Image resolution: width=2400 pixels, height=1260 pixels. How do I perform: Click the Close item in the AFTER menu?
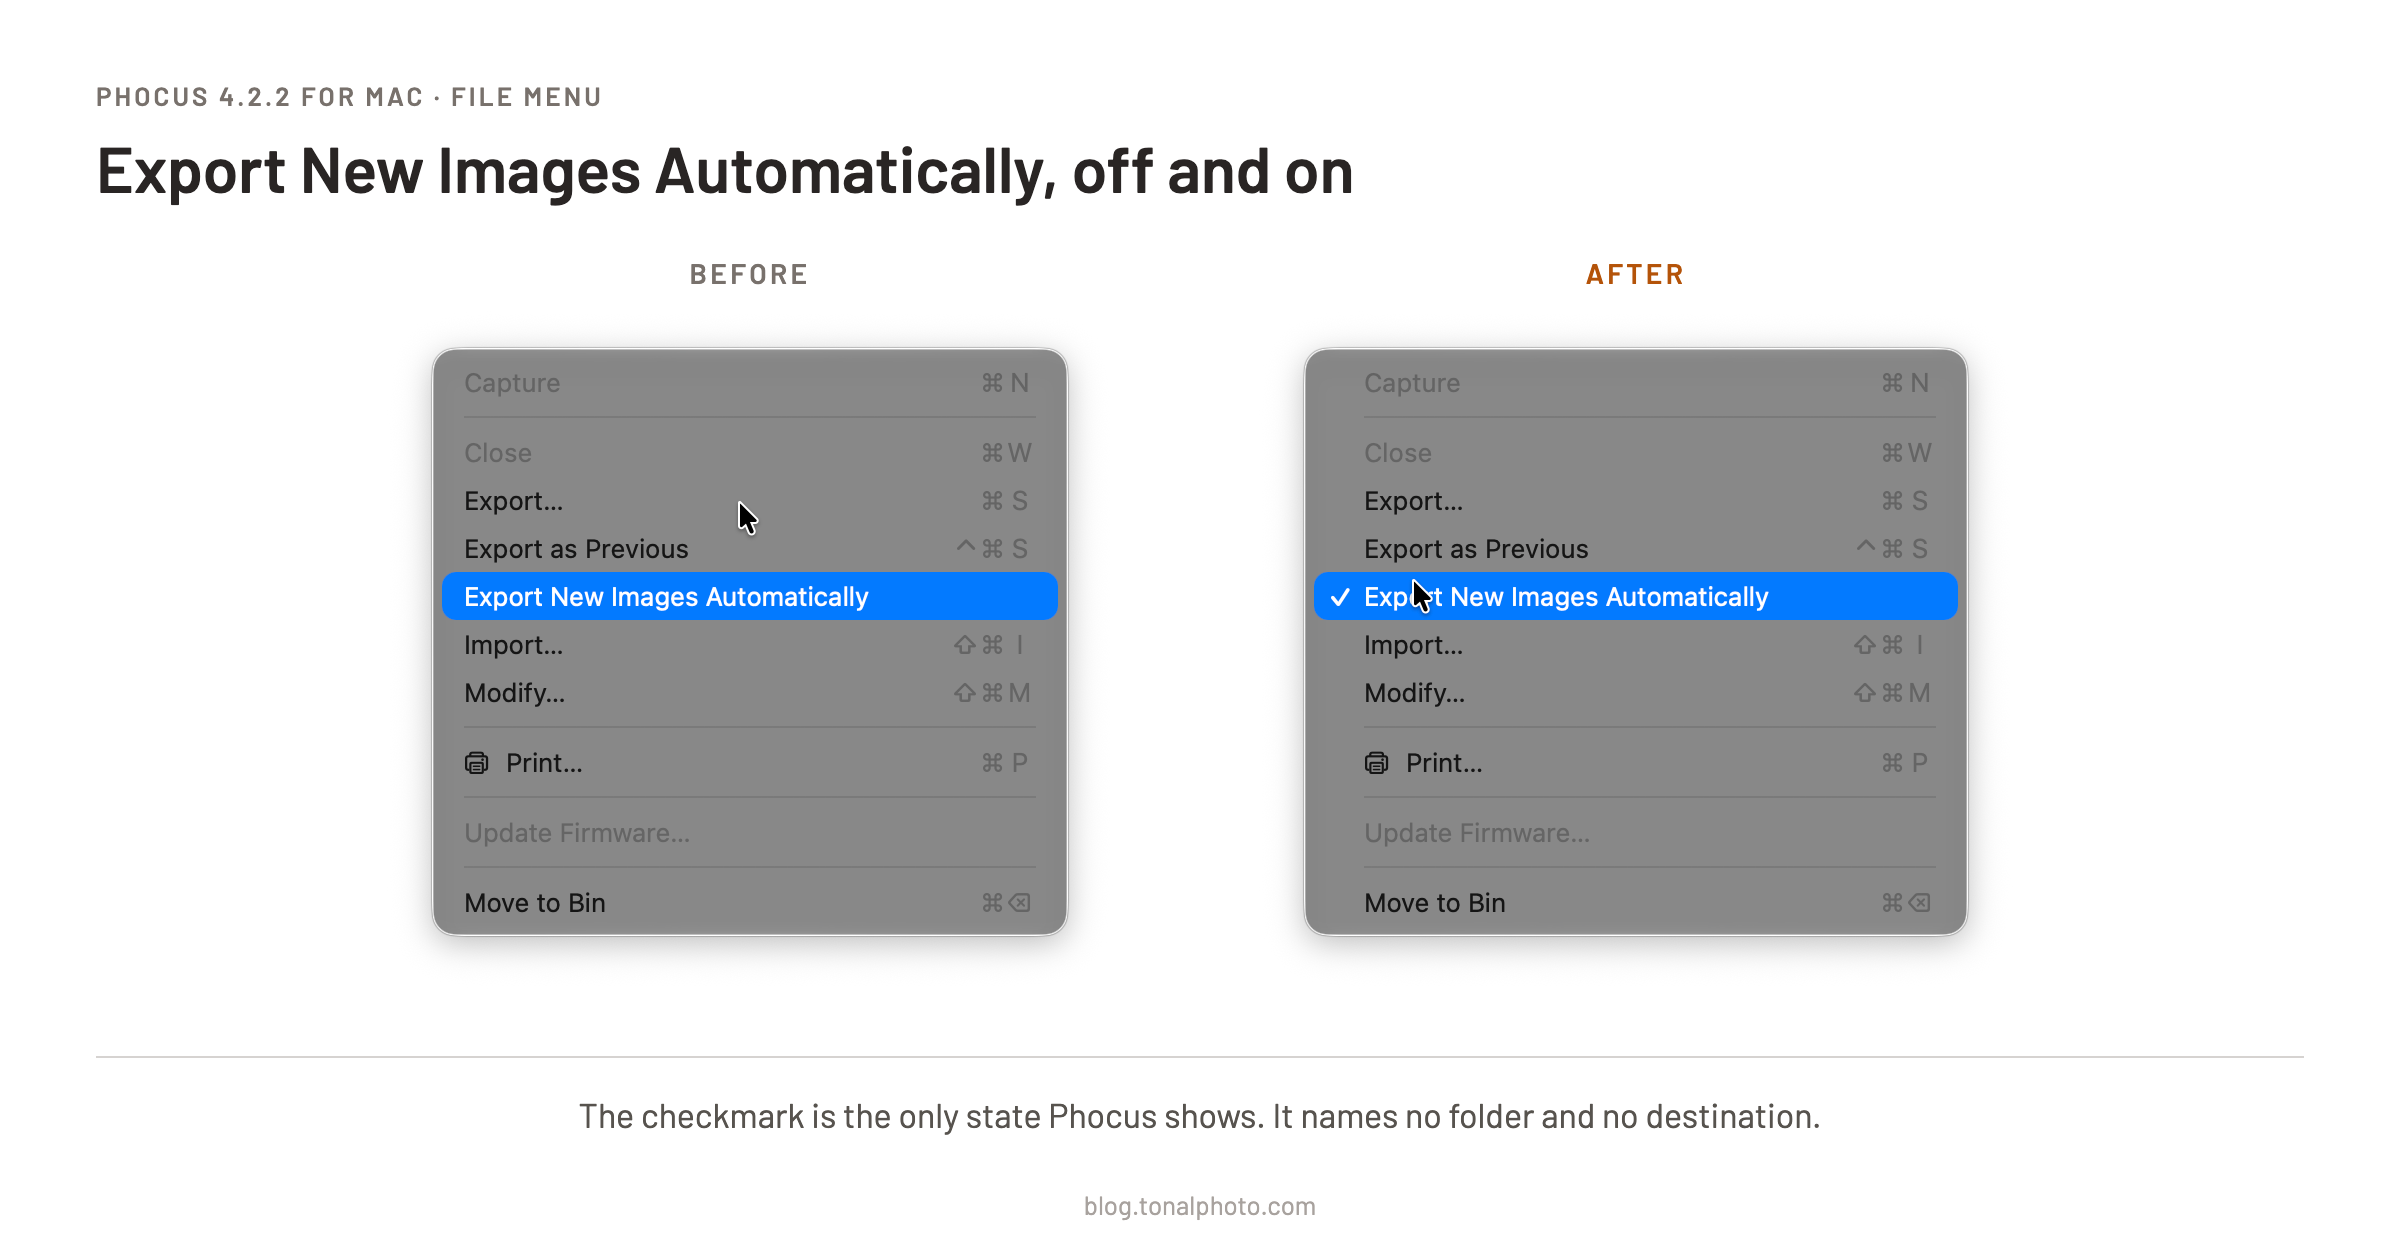click(1635, 453)
